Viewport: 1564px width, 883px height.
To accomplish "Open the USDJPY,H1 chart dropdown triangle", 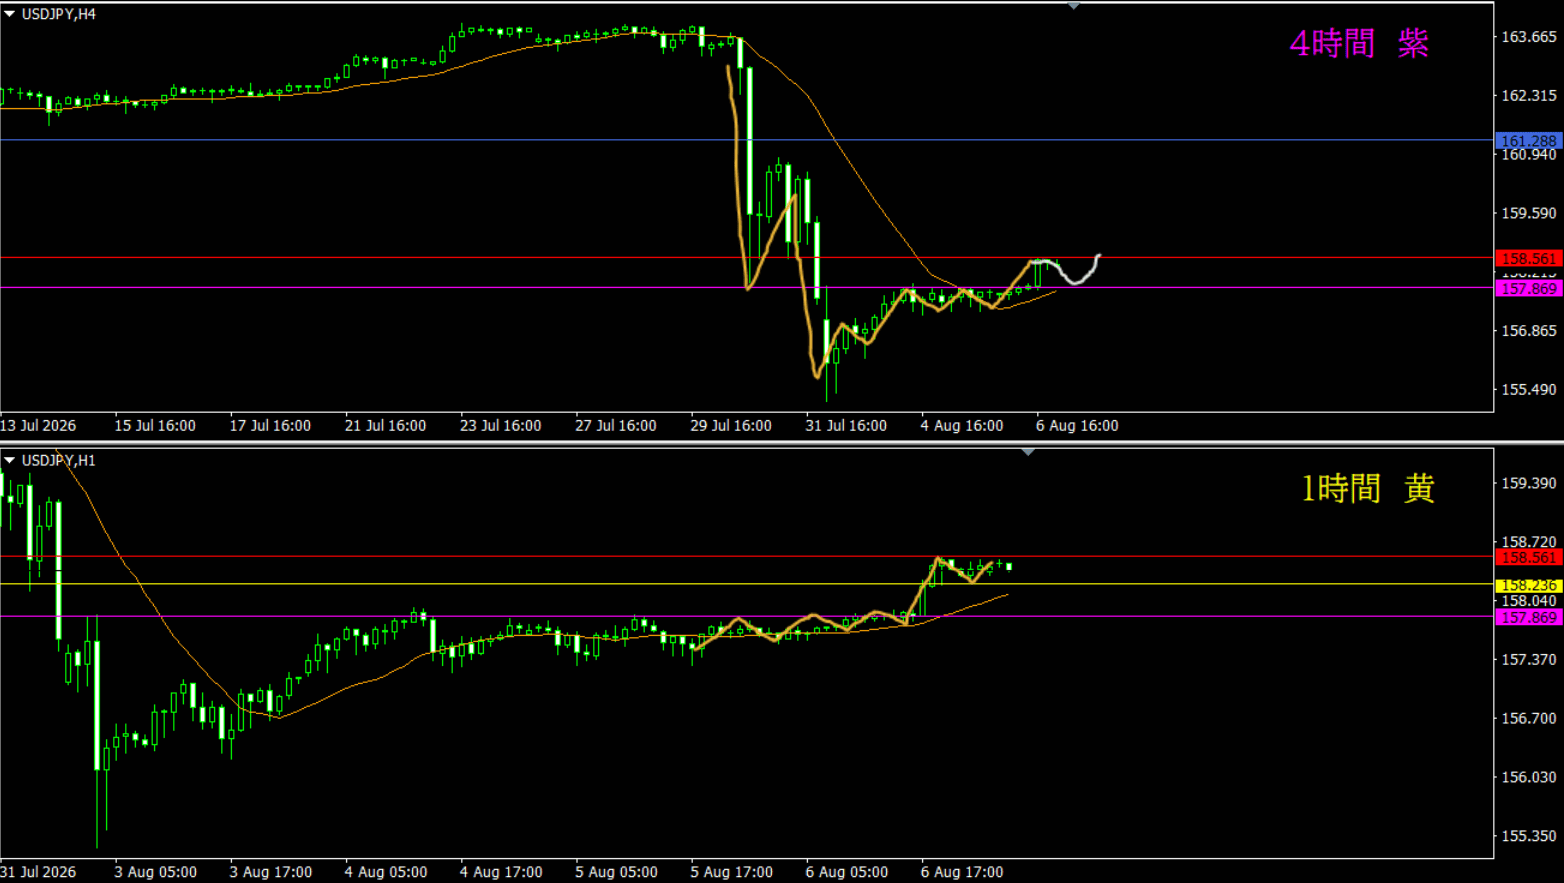I will (9, 460).
